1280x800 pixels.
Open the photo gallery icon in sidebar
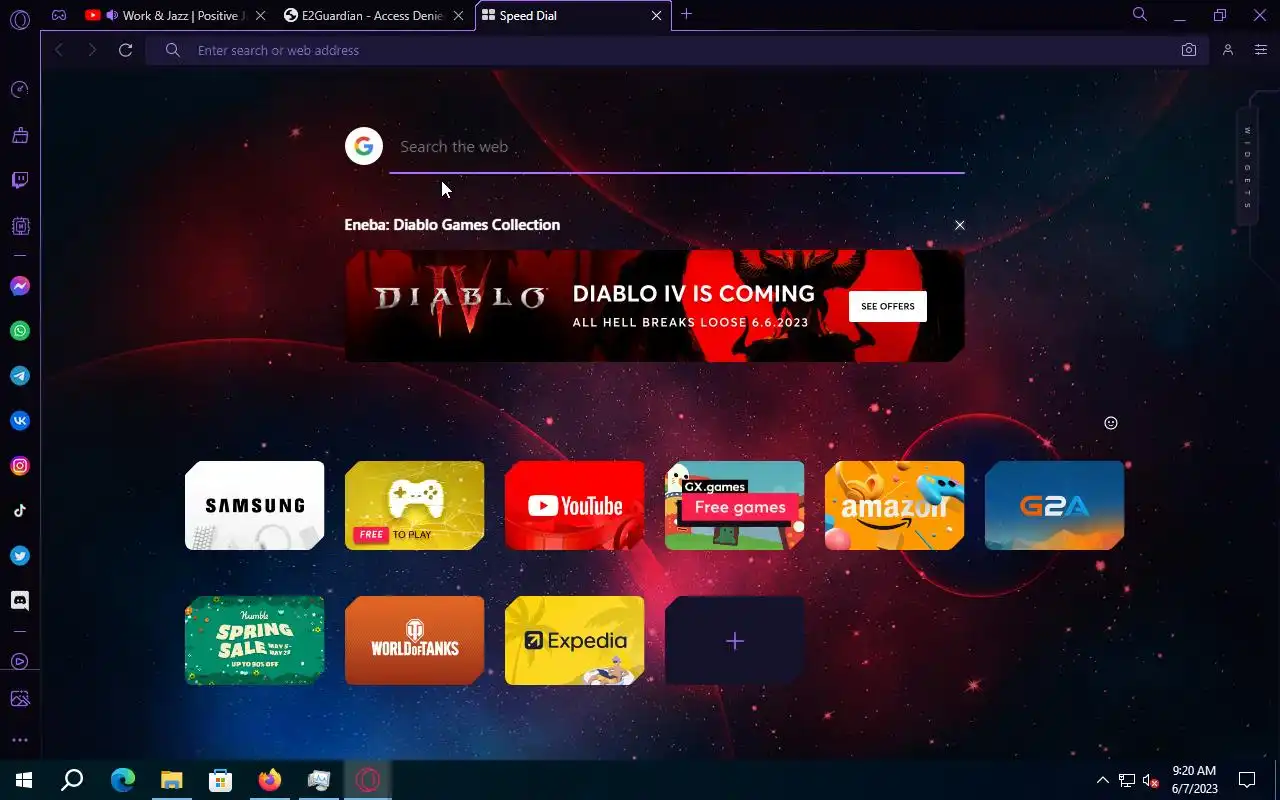coord(20,699)
